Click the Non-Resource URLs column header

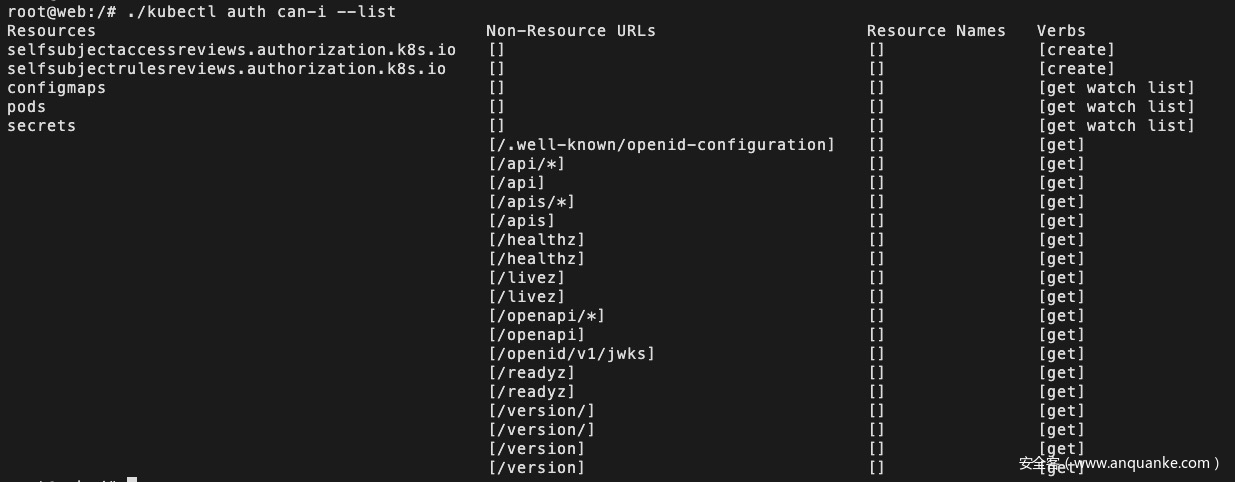[571, 31]
